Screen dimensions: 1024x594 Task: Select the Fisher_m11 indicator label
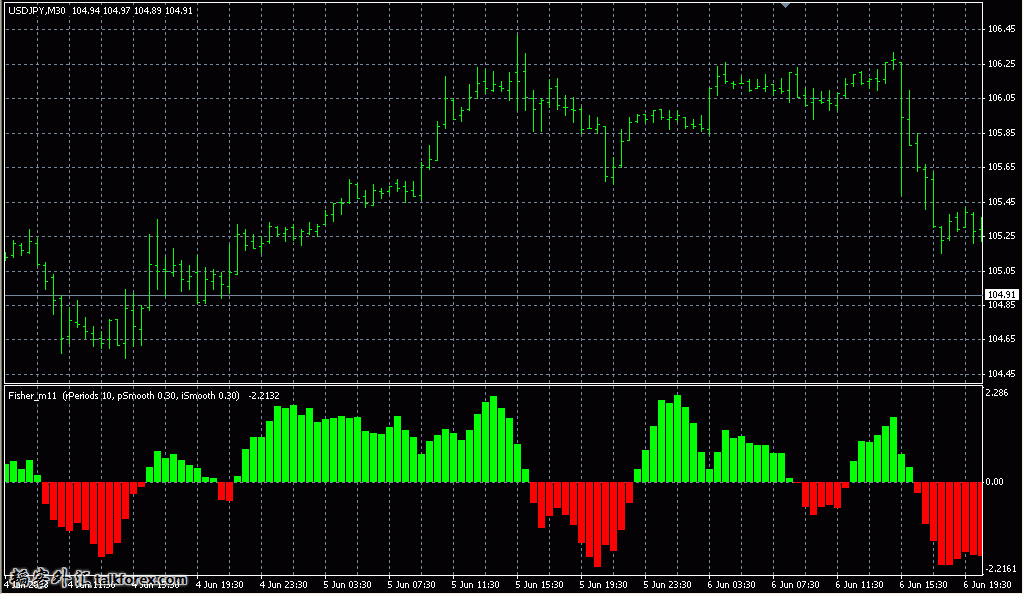32,396
